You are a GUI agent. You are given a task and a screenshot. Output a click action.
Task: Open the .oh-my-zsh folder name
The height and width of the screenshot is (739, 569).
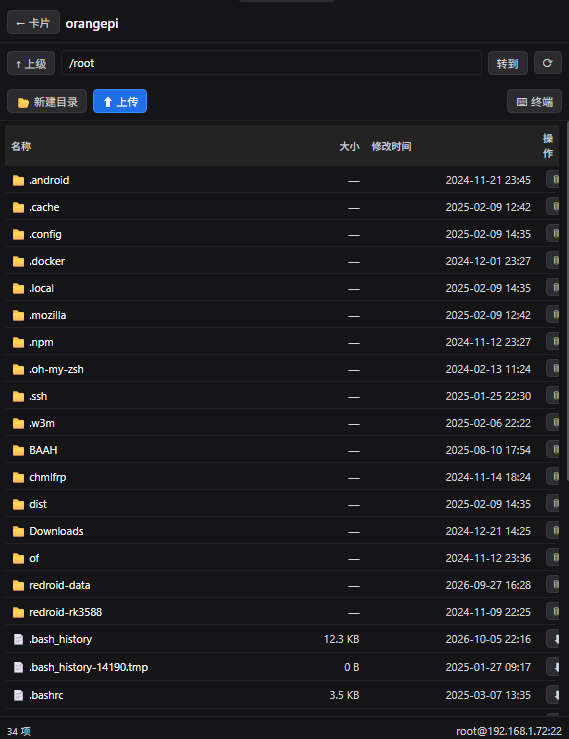tap(56, 369)
